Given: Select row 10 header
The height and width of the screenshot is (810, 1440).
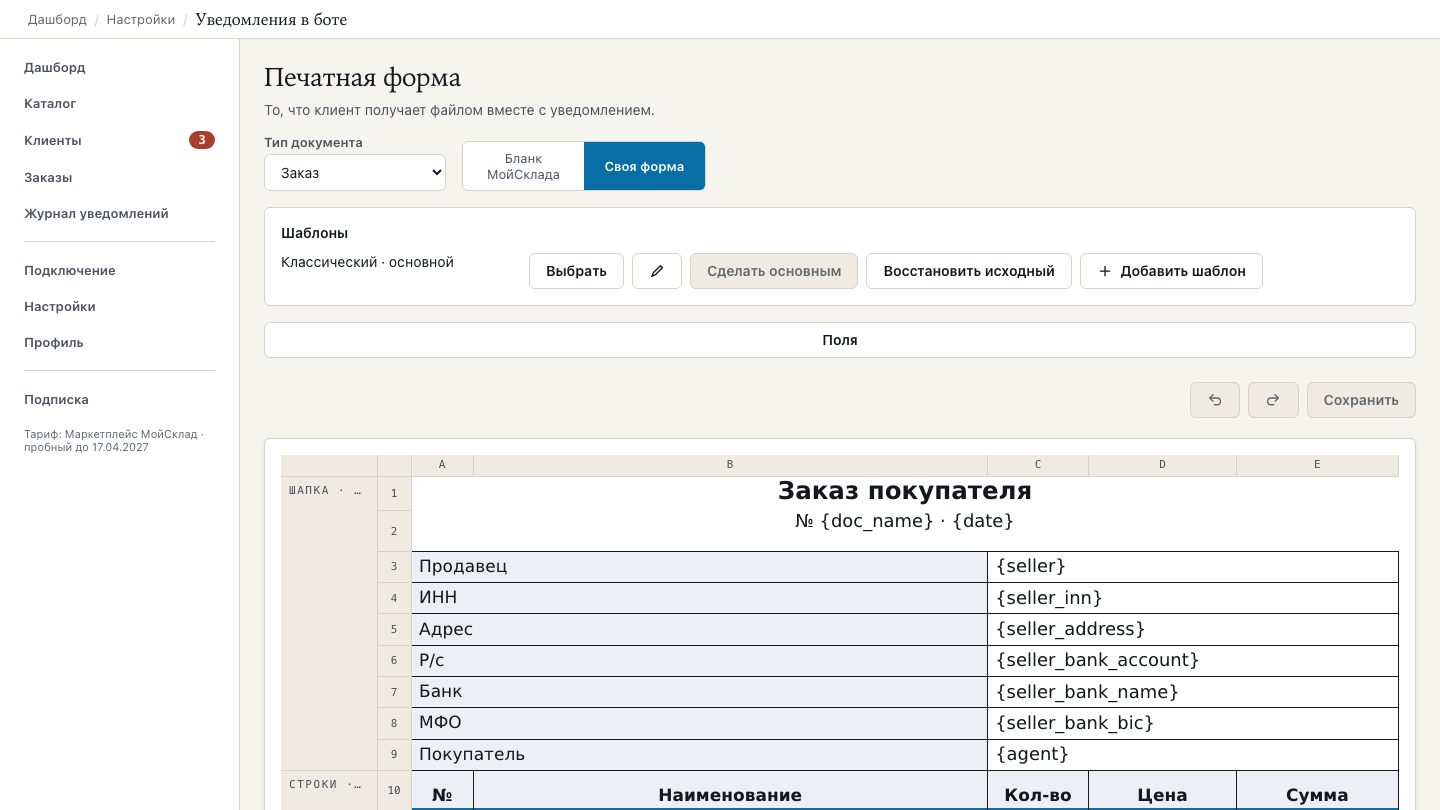Looking at the screenshot, I should coord(394,790).
